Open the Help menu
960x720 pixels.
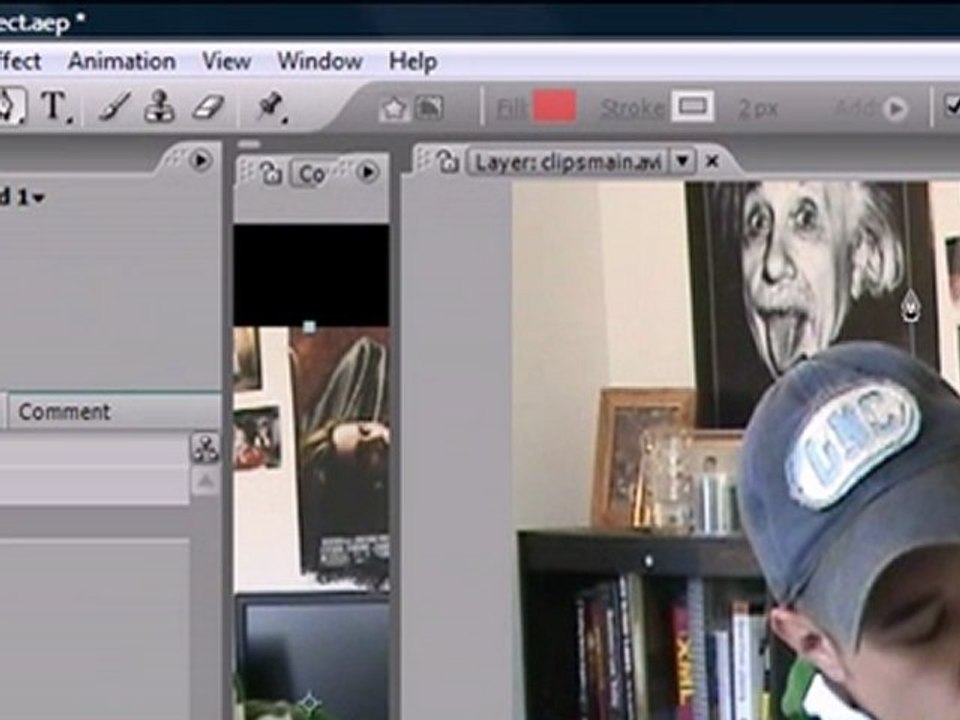413,61
